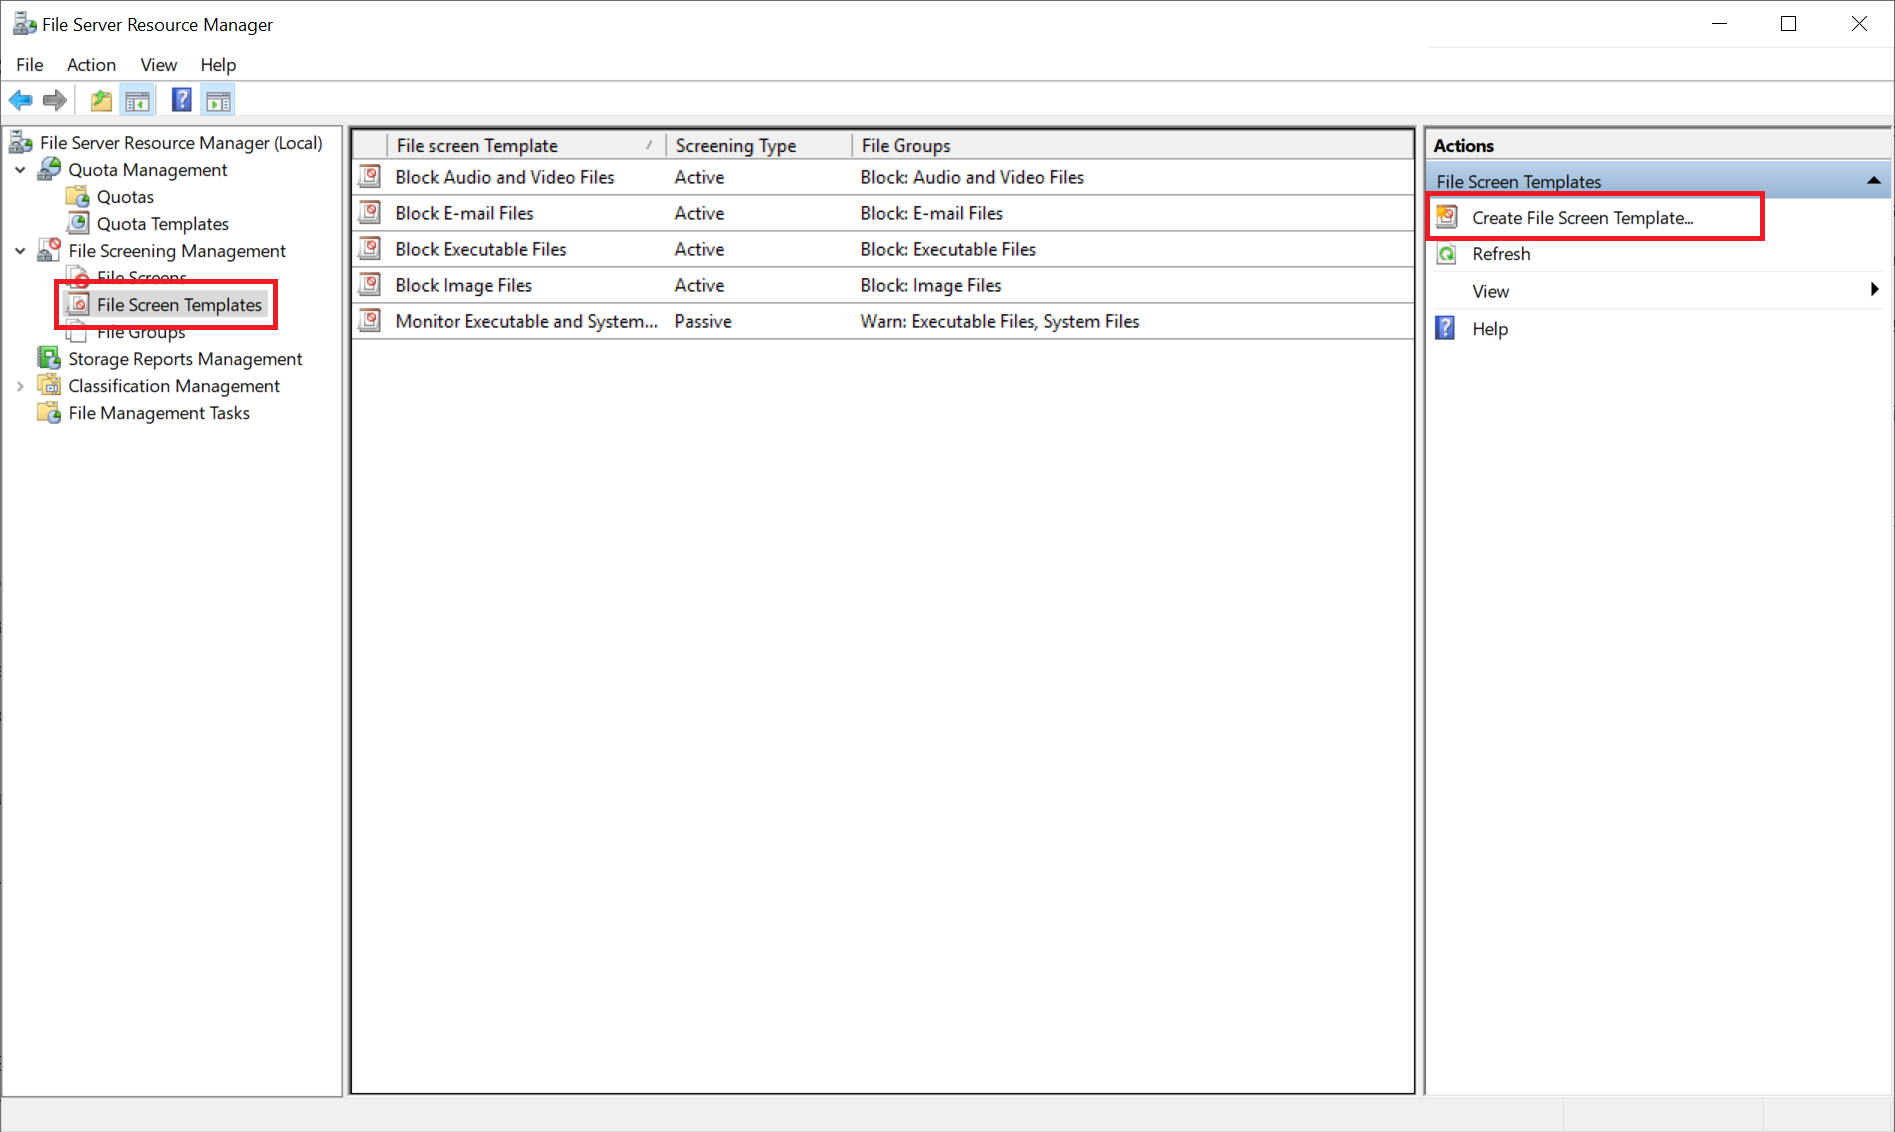Click the Block Image Files row icon
The height and width of the screenshot is (1132, 1895).
point(370,284)
